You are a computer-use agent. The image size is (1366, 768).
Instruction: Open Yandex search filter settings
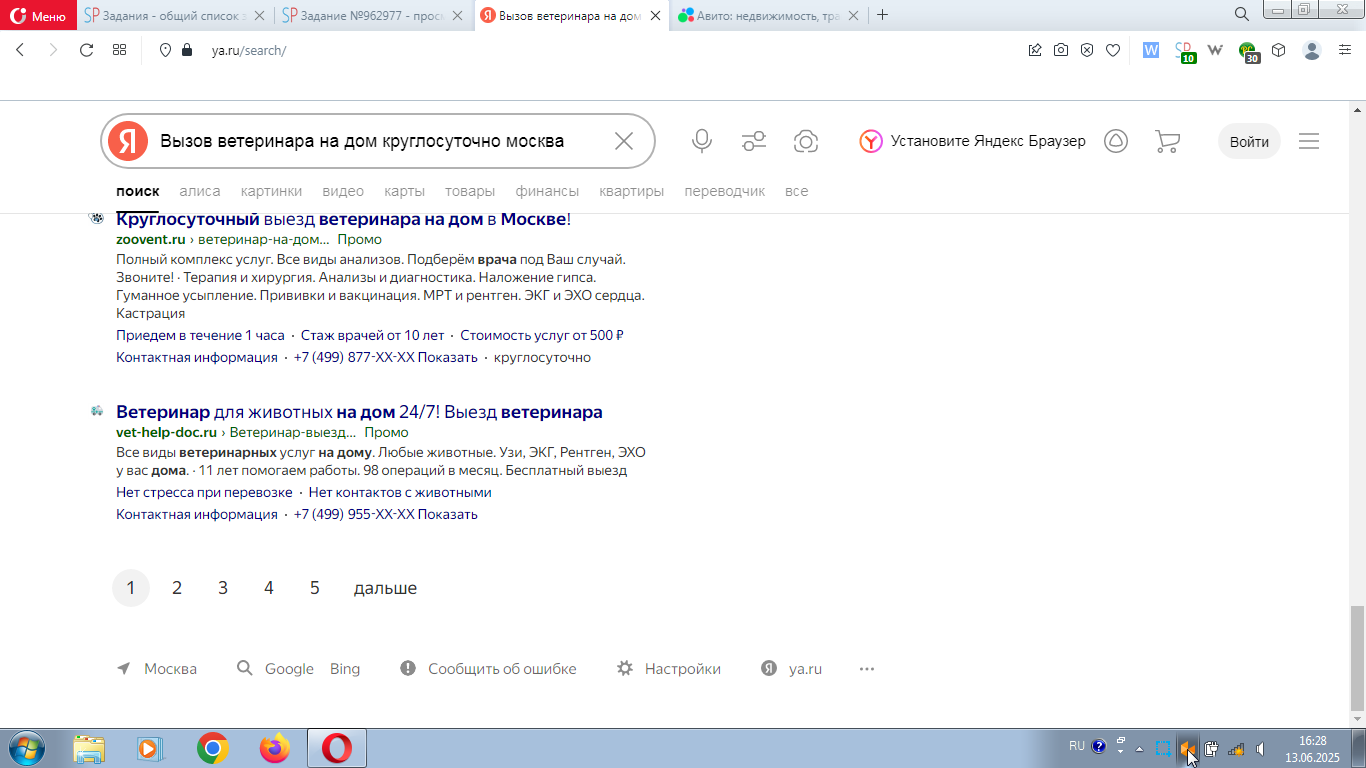pos(755,141)
